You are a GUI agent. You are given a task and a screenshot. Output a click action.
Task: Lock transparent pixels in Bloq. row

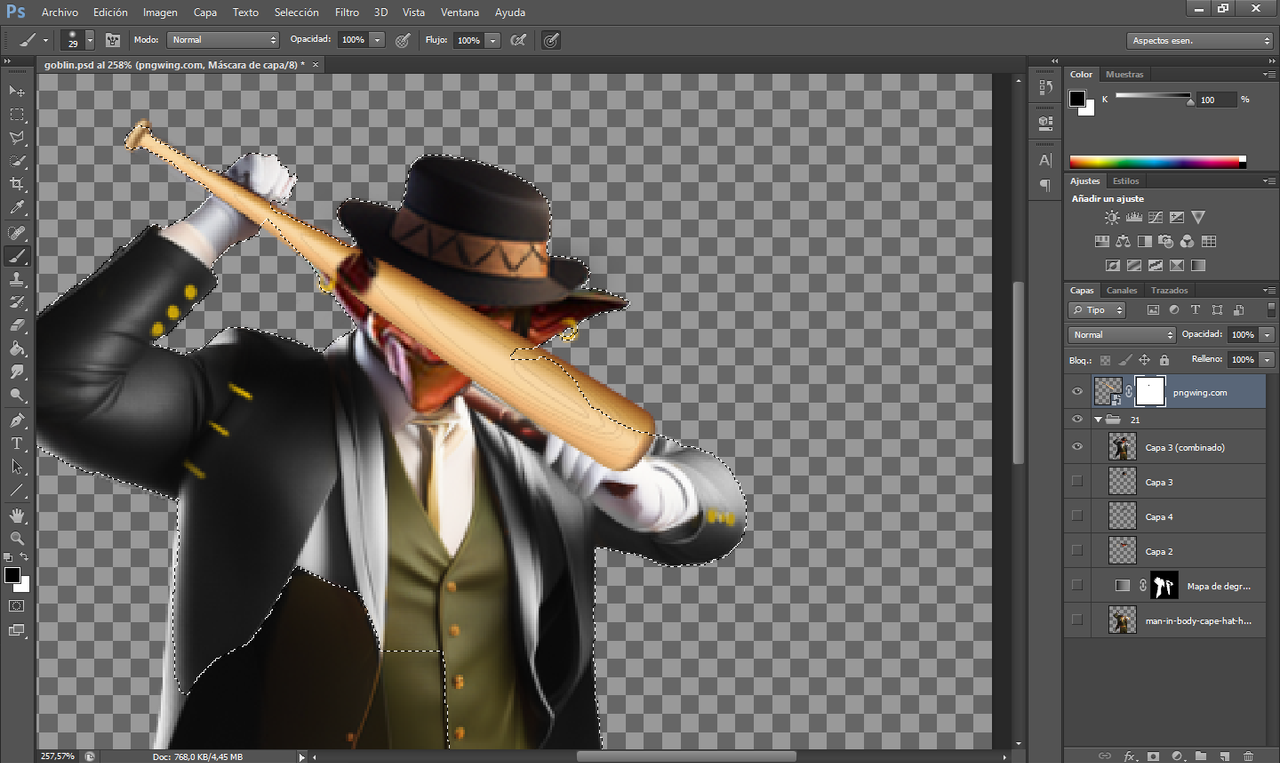(1105, 360)
